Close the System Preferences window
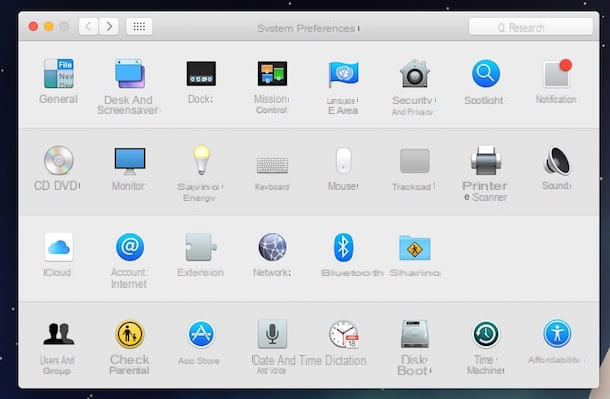Image resolution: width=610 pixels, height=399 pixels. click(33, 26)
